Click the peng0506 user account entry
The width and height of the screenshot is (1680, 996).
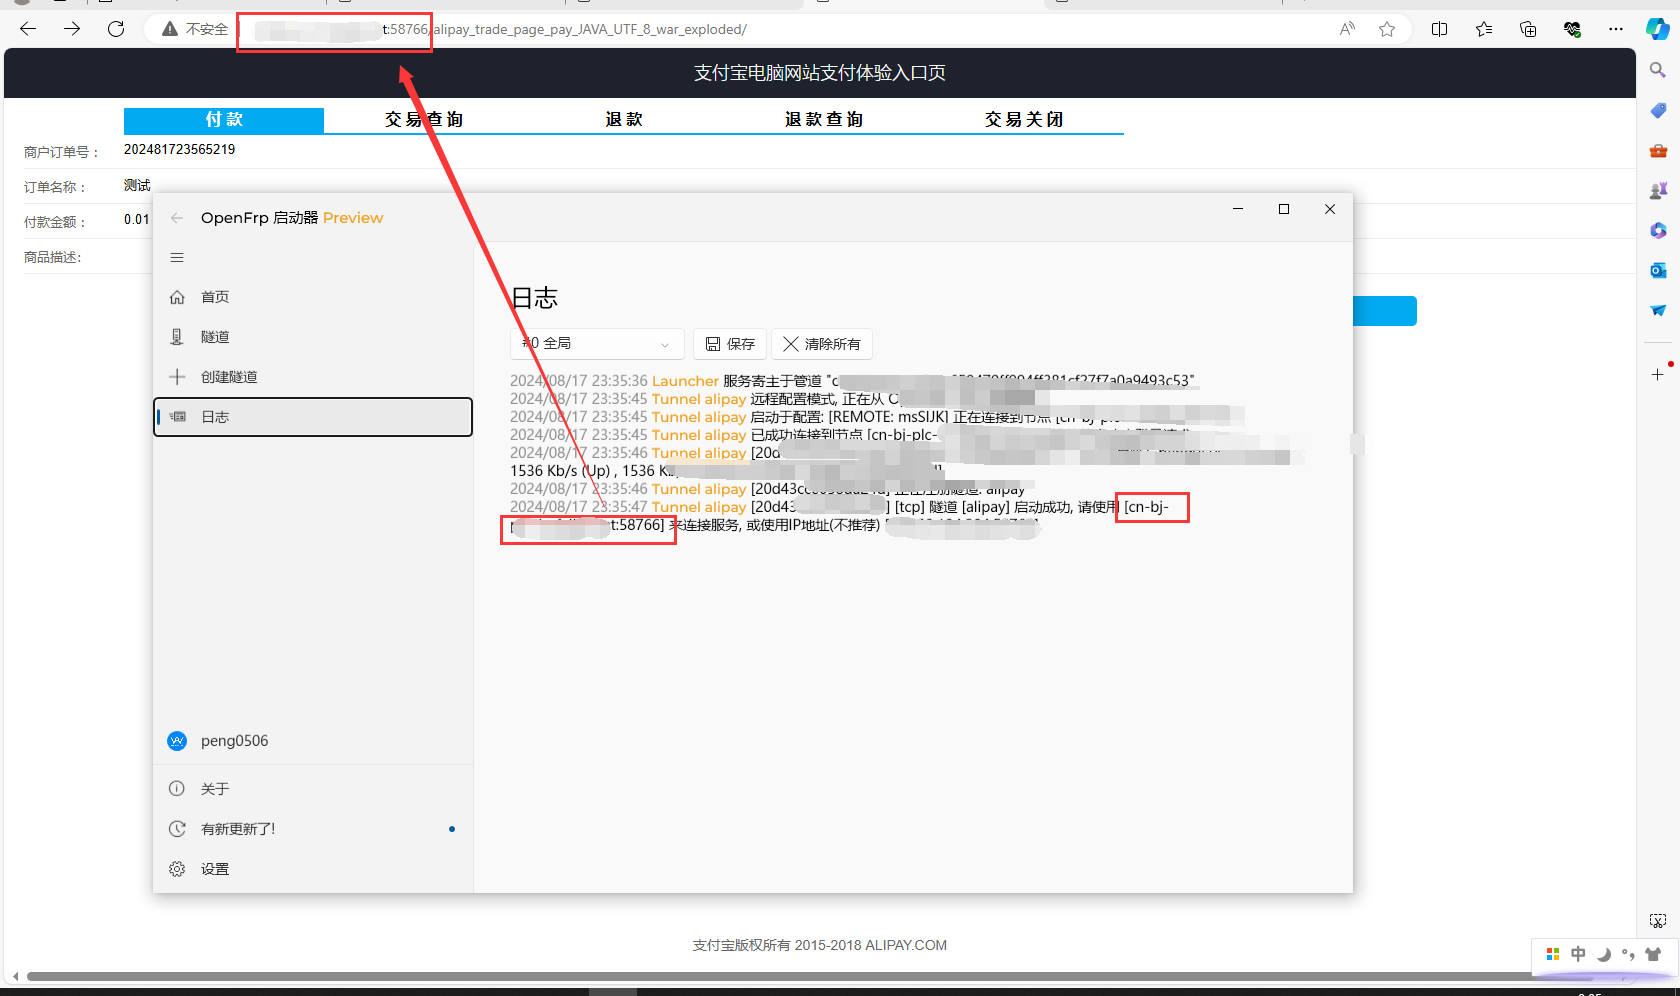[313, 741]
